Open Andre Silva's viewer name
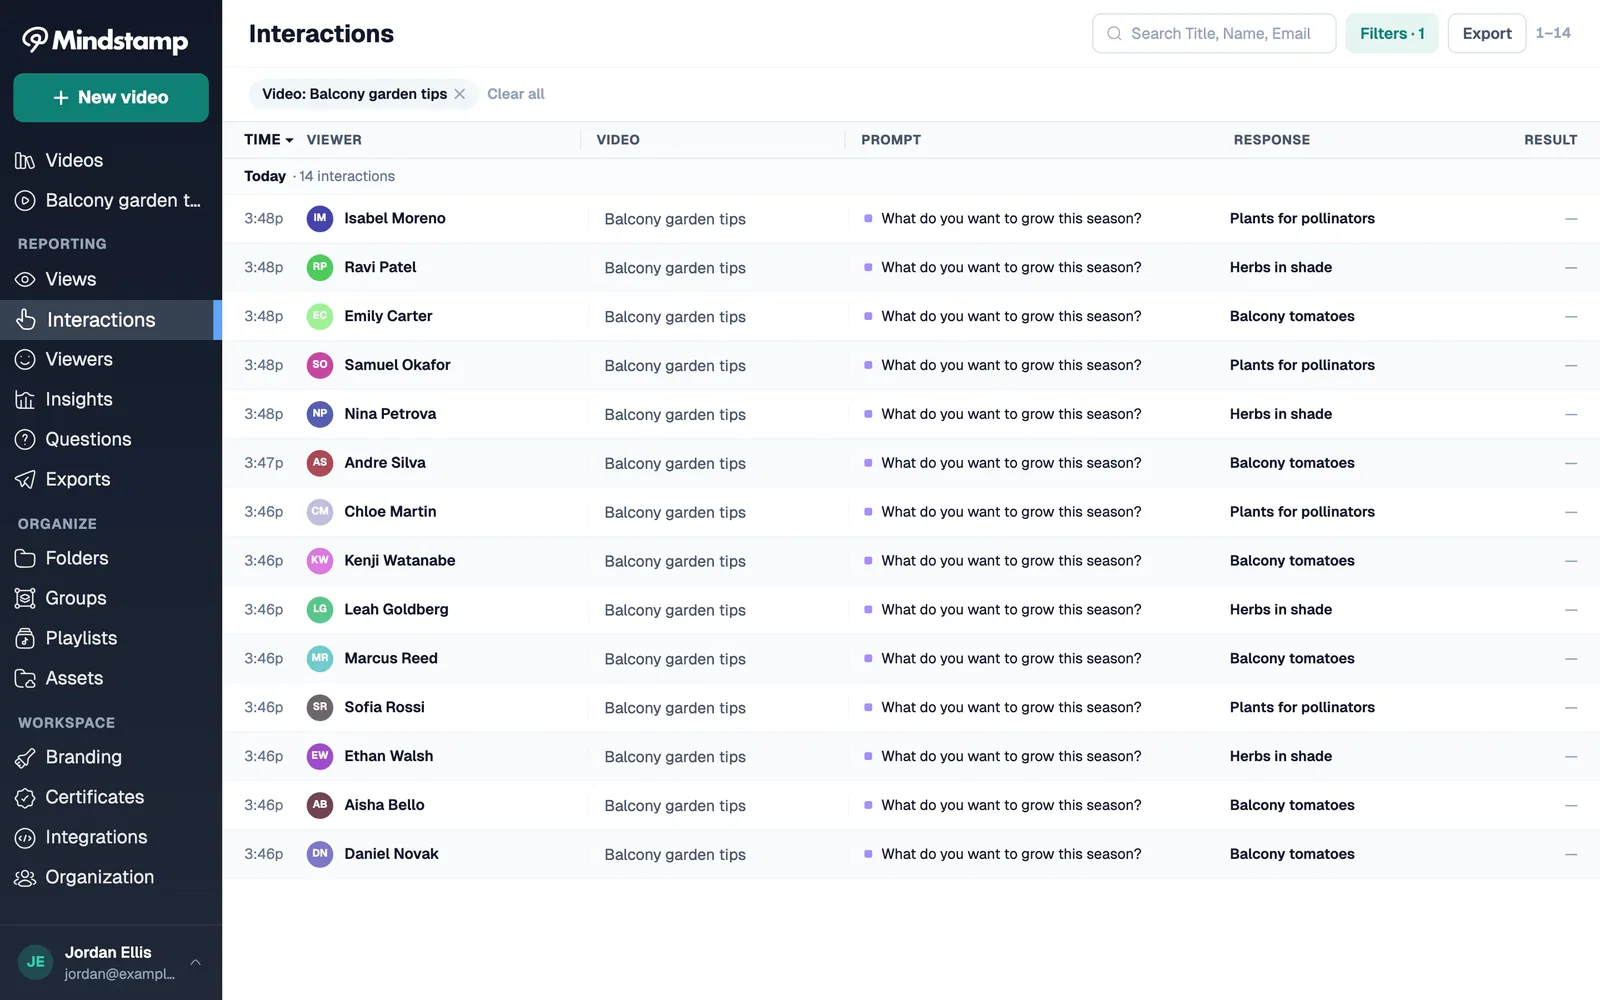The image size is (1600, 1000). (385, 463)
